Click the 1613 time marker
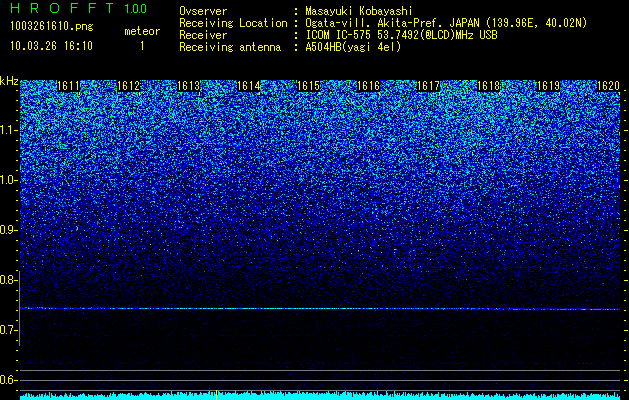The width and height of the screenshot is (629, 400). click(188, 86)
